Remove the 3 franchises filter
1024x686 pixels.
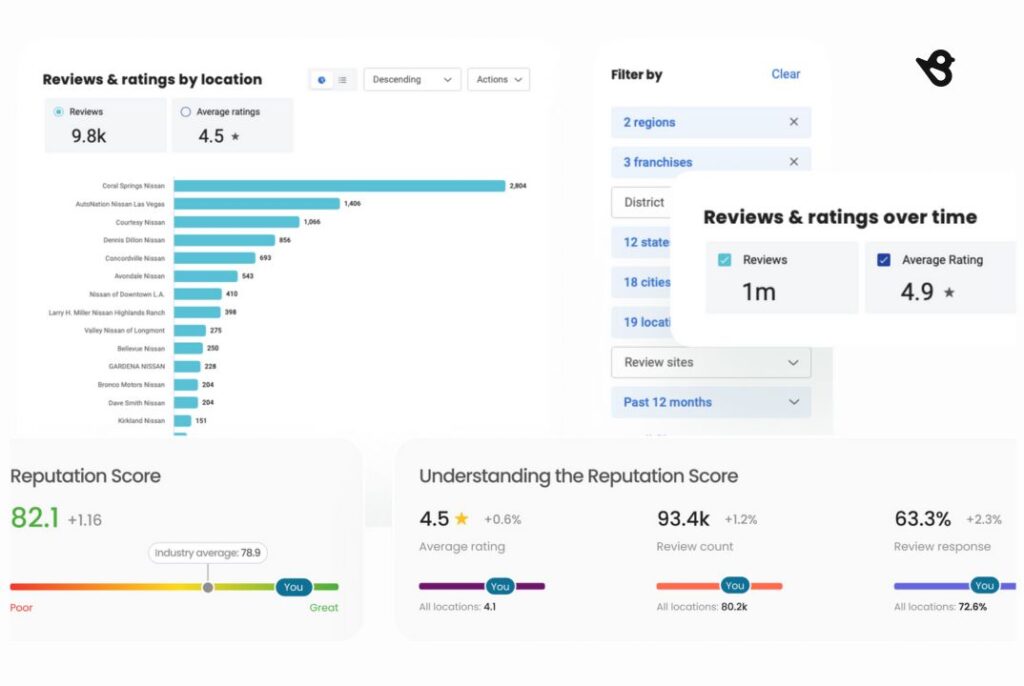[x=795, y=161]
